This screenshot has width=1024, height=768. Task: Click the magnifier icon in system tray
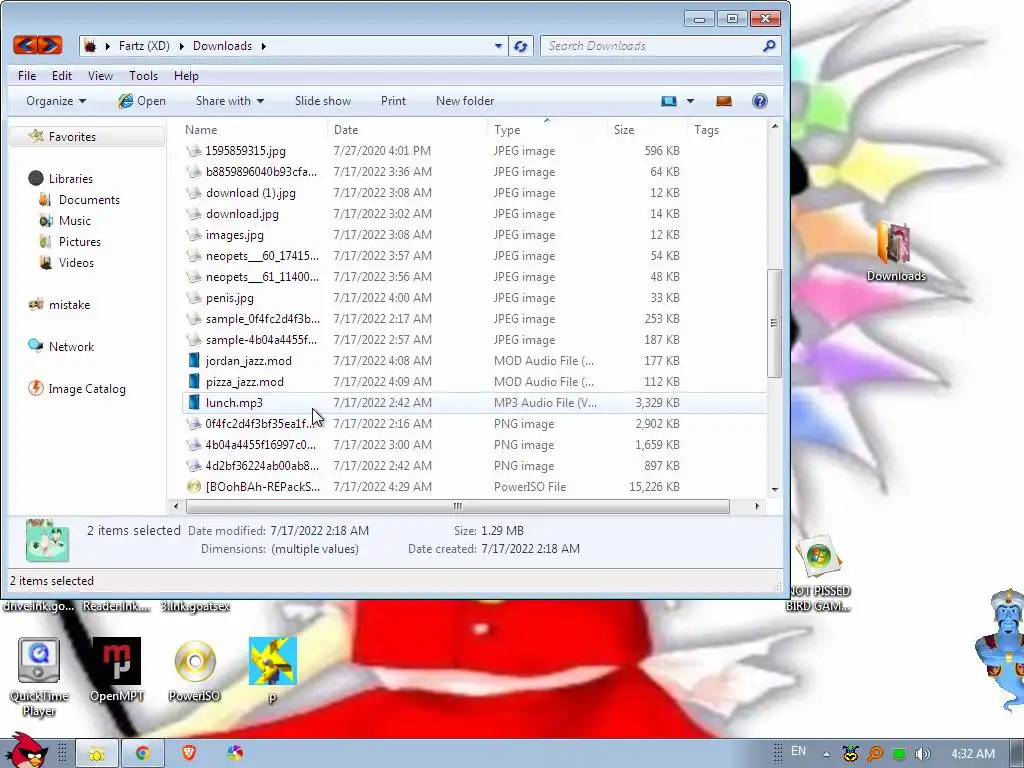click(x=874, y=754)
